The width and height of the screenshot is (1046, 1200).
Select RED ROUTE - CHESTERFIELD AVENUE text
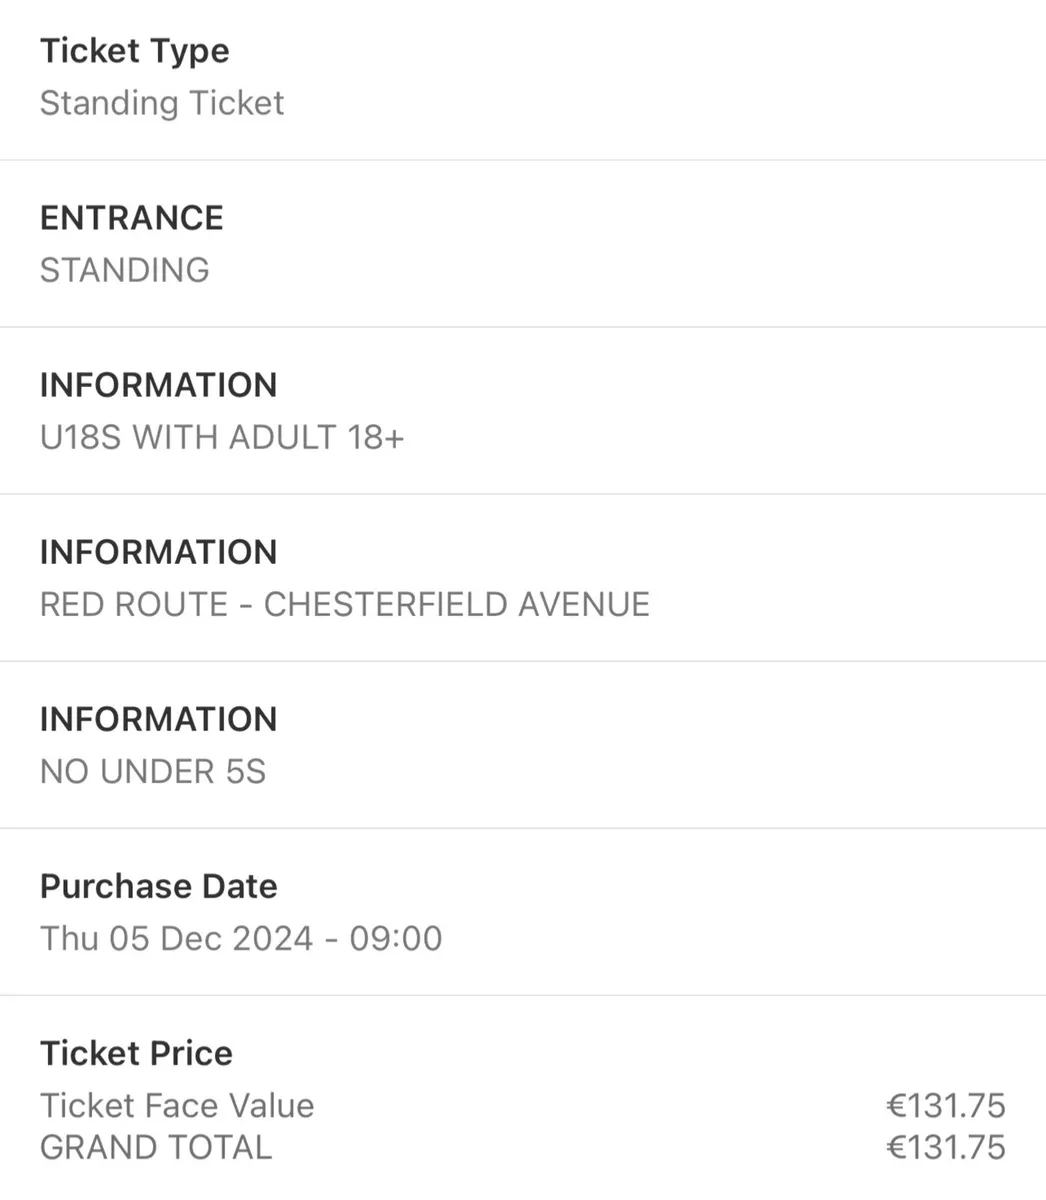pyautogui.click(x=345, y=604)
